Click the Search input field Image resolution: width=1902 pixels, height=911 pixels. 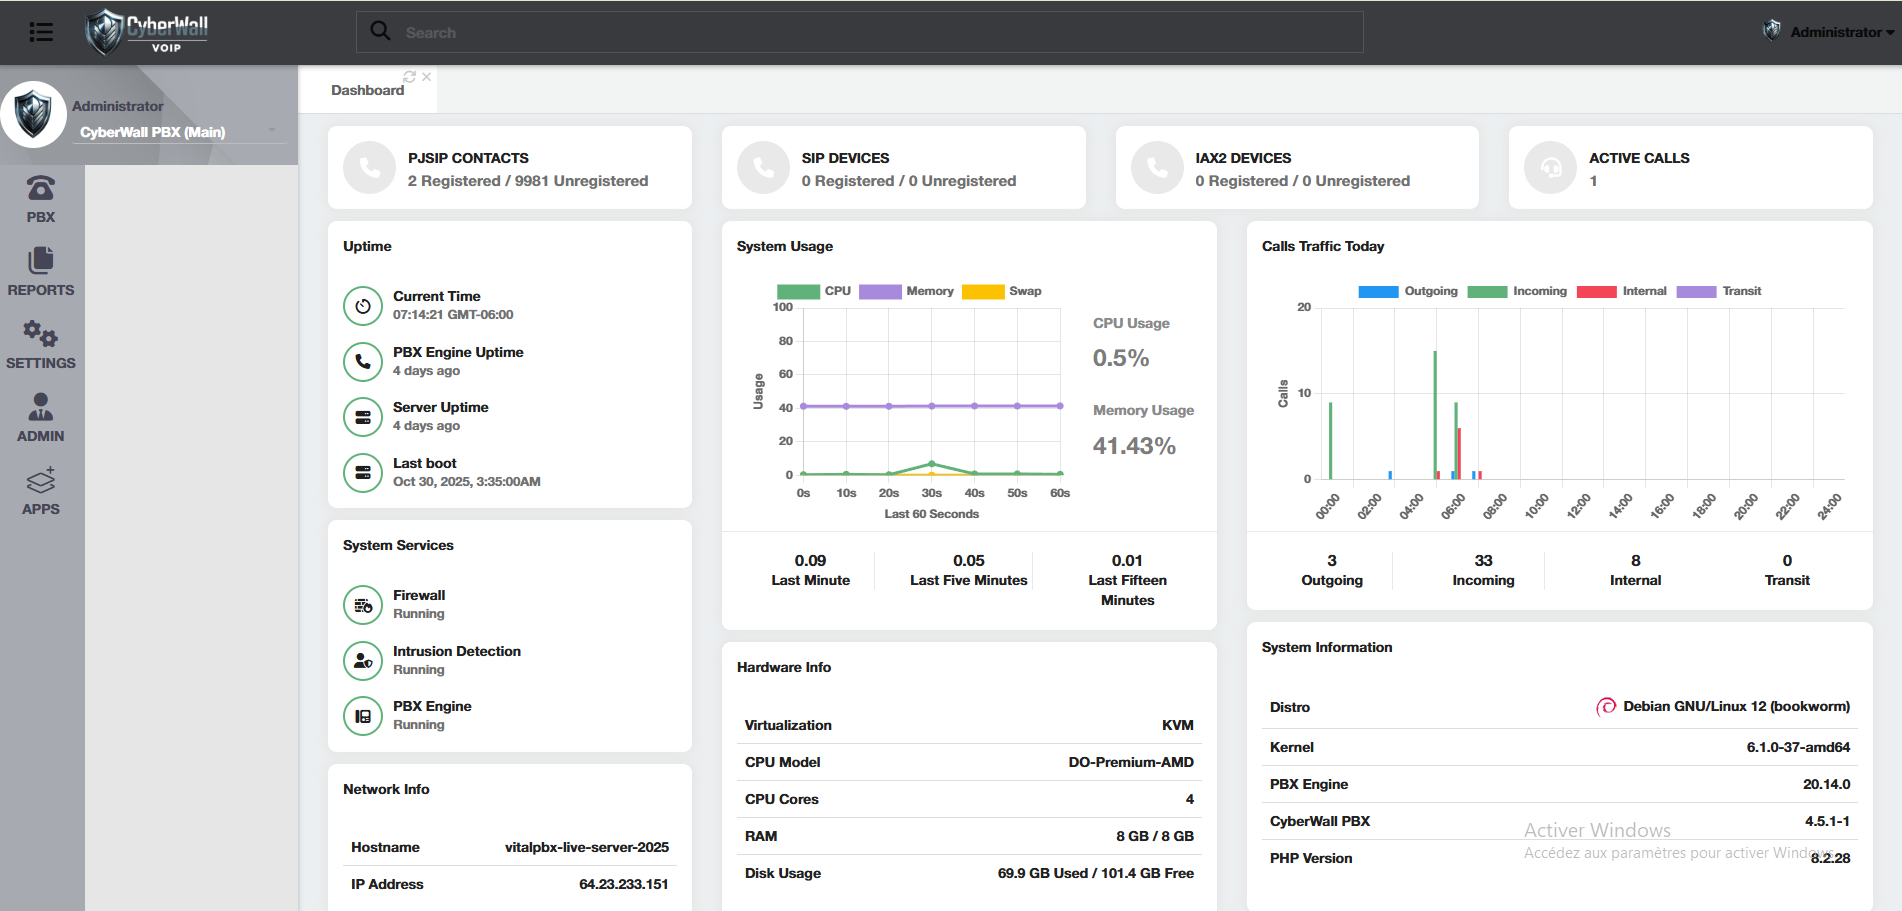[x=860, y=32]
